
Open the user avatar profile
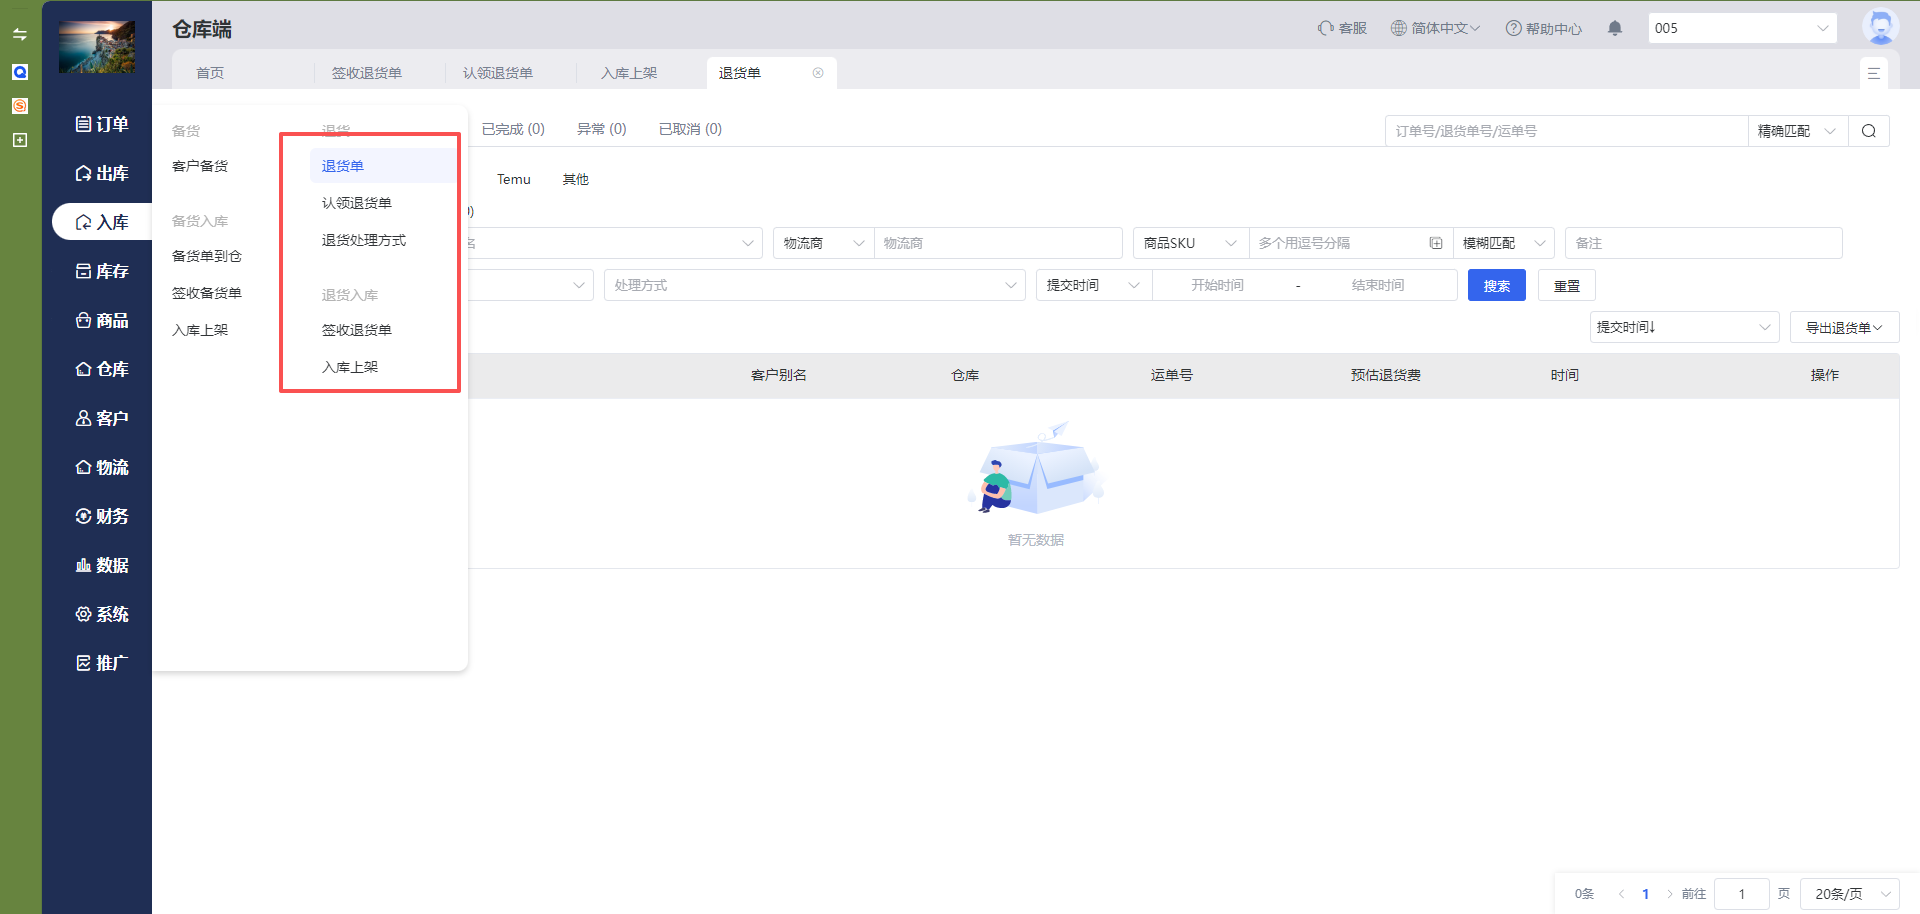click(1880, 27)
